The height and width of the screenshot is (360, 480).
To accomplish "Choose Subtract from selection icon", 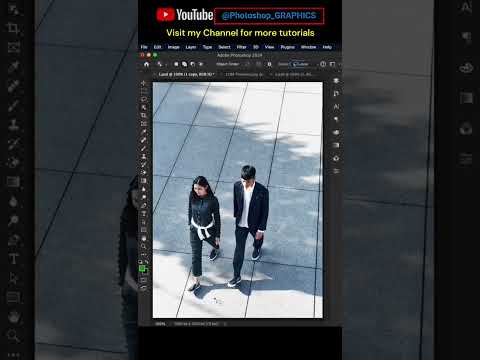I will pyautogui.click(x=193, y=64).
